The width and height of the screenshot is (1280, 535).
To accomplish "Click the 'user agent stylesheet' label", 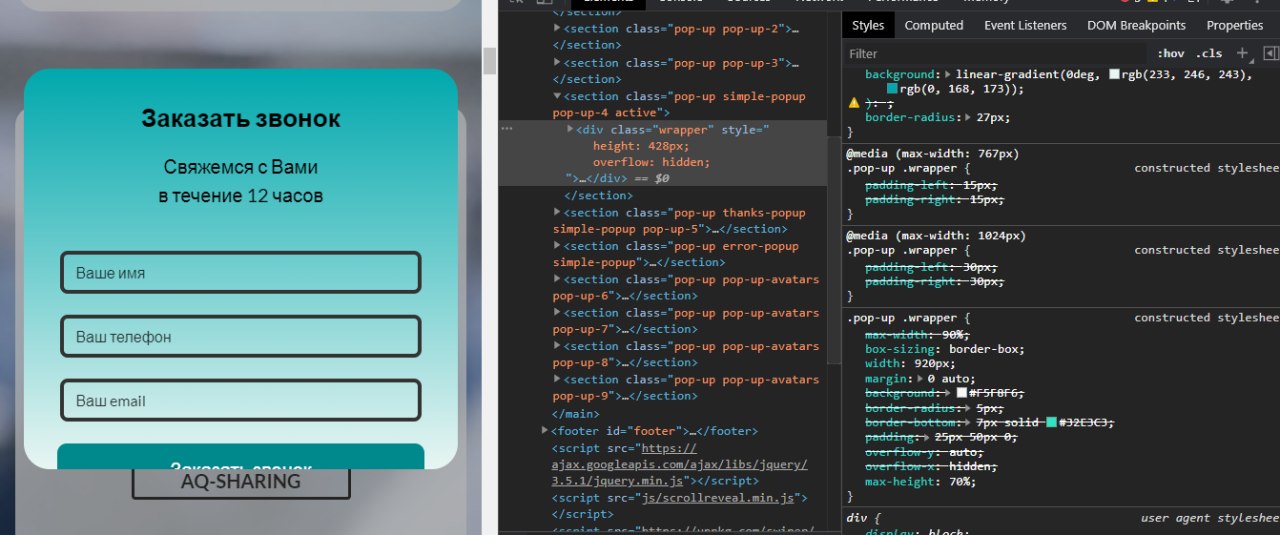I will 1210,518.
